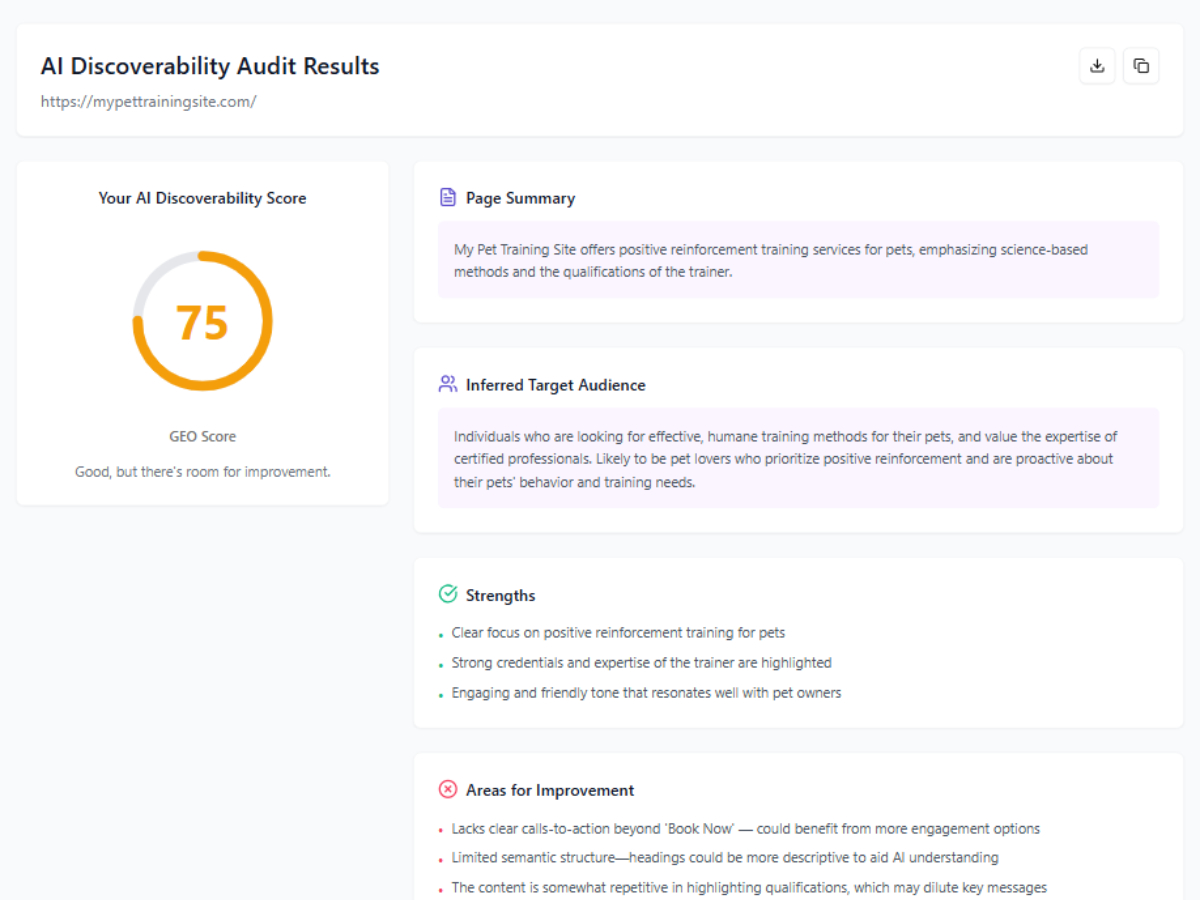The image size is (1200, 900).
Task: Click the Areas for Improvement heading
Action: point(550,790)
